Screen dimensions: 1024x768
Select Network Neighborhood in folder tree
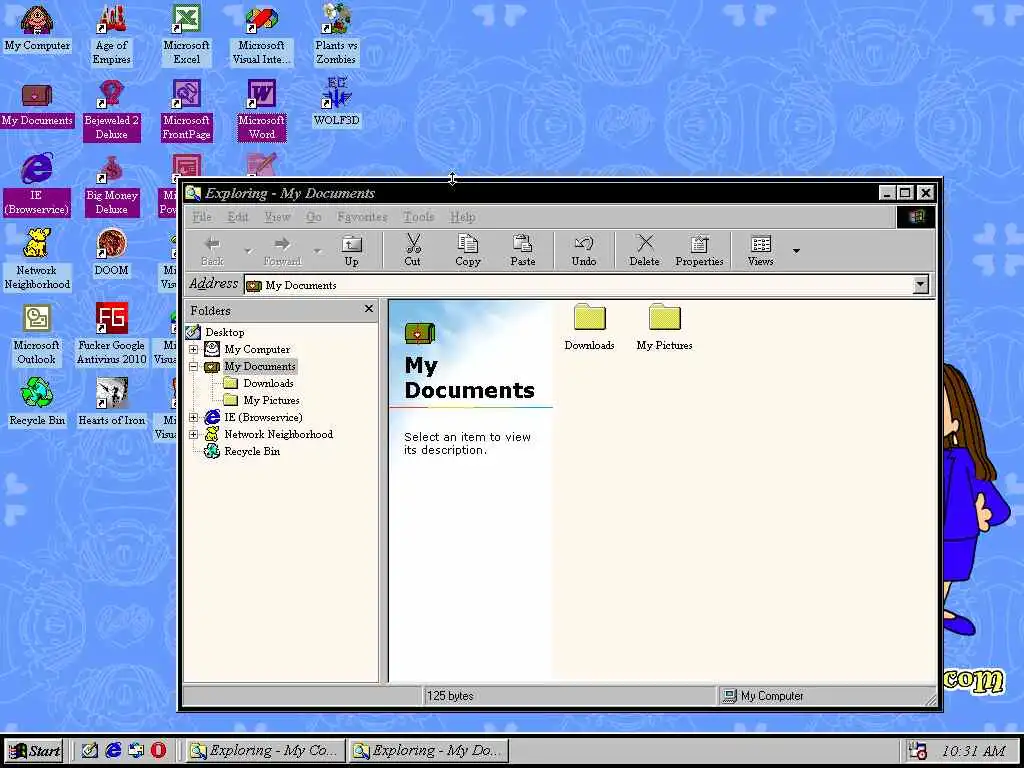[279, 434]
